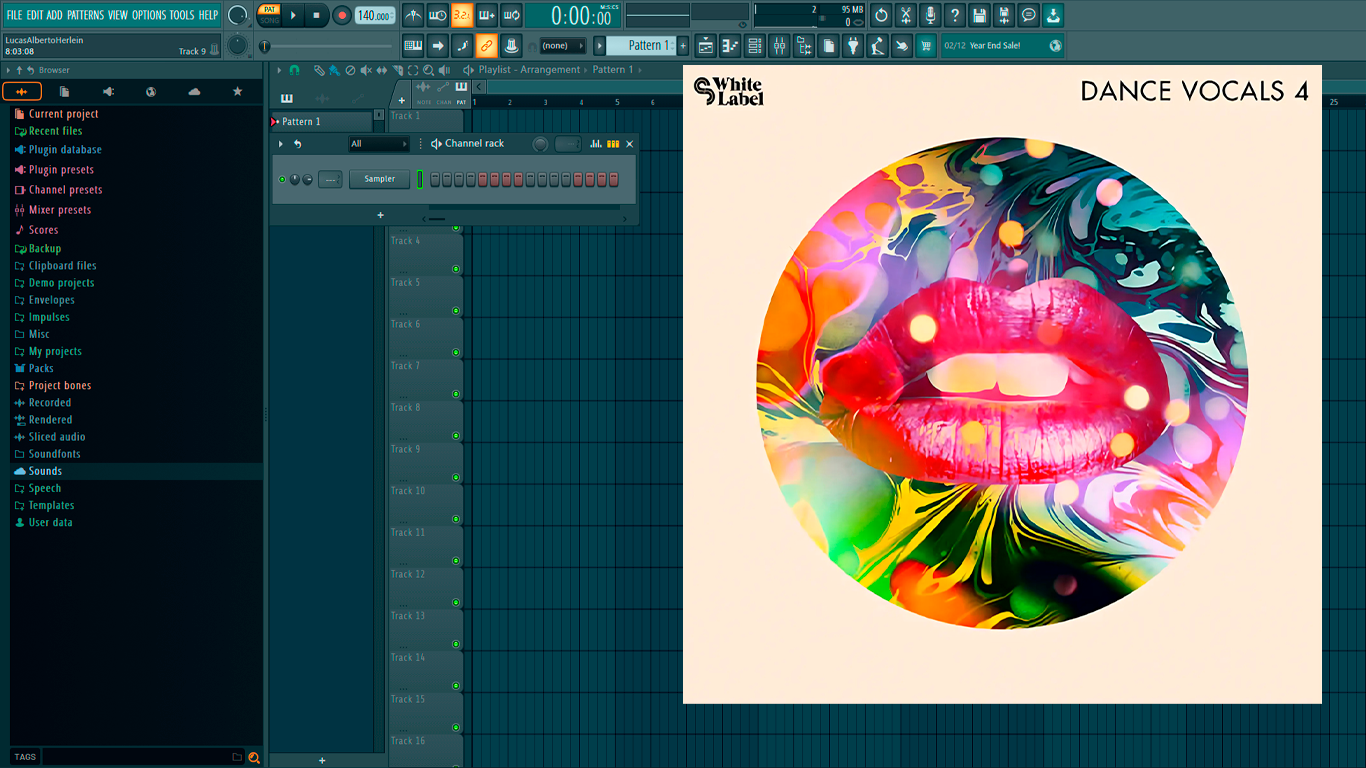Select the playlist Zoom magnifier tool
The height and width of the screenshot is (768, 1366).
428,70
